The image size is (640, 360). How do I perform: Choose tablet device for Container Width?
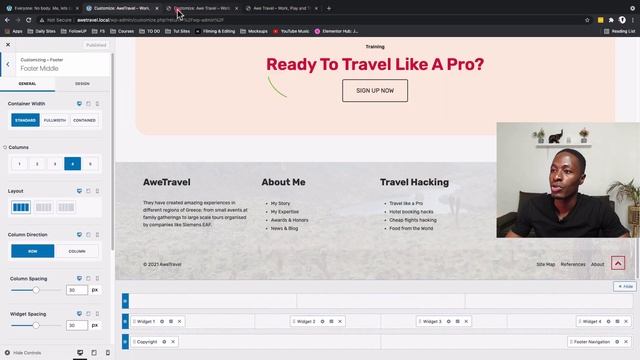point(88,104)
